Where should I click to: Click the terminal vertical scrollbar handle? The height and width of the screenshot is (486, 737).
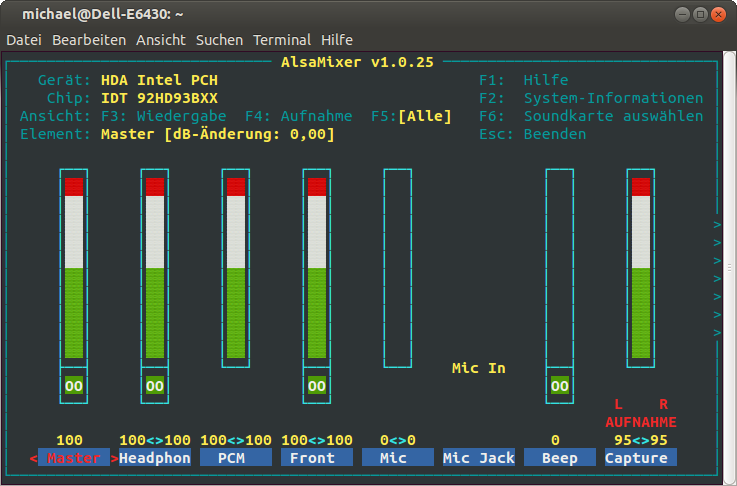(x=729, y=268)
